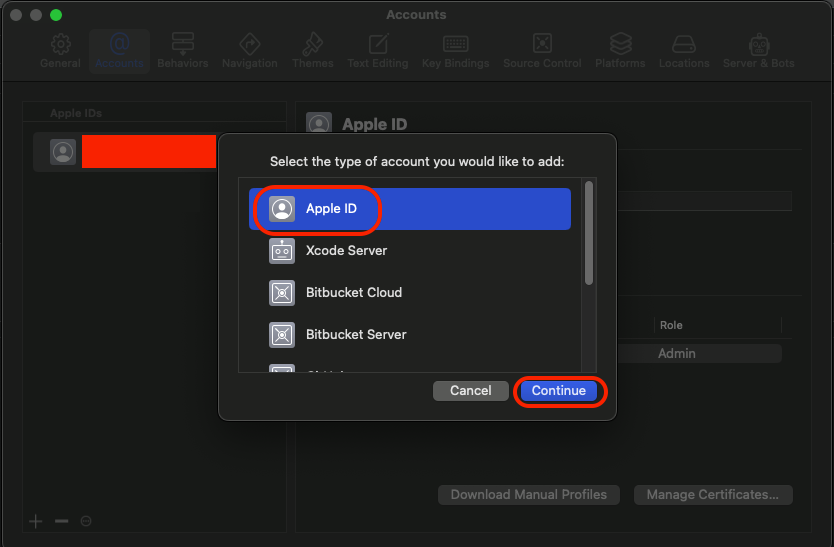Add a new account with plus button

tap(36, 521)
